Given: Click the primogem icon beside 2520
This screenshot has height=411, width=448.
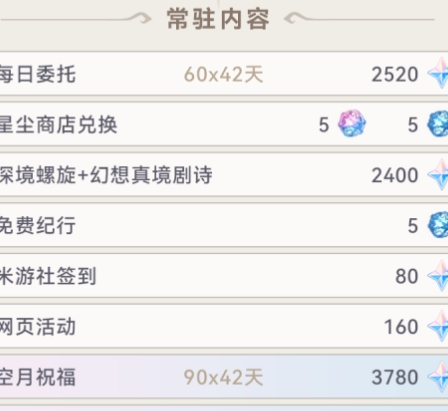Looking at the screenshot, I should [438, 73].
